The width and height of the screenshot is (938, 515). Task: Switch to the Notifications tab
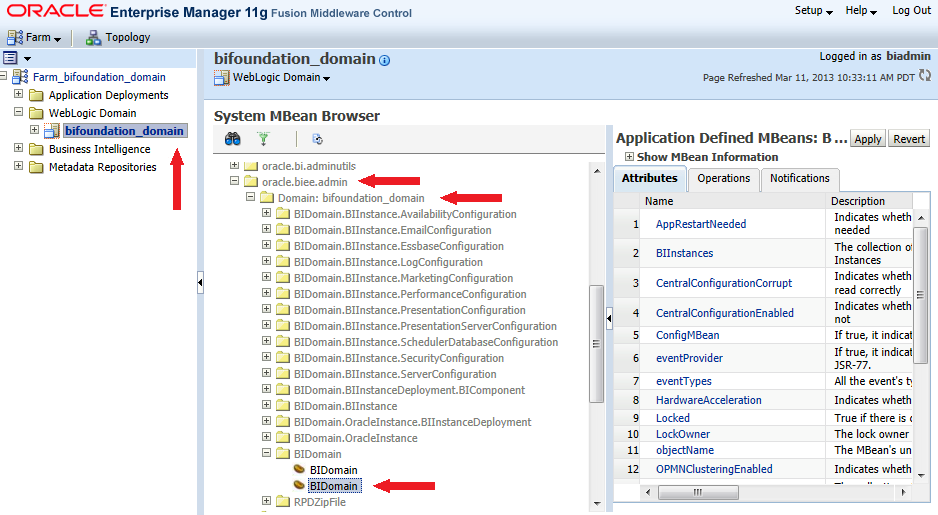pyautogui.click(x=800, y=178)
